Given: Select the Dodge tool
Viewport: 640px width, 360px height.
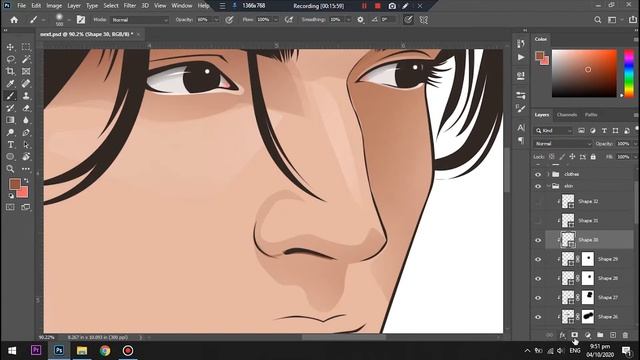Looking at the screenshot, I should point(10,132).
